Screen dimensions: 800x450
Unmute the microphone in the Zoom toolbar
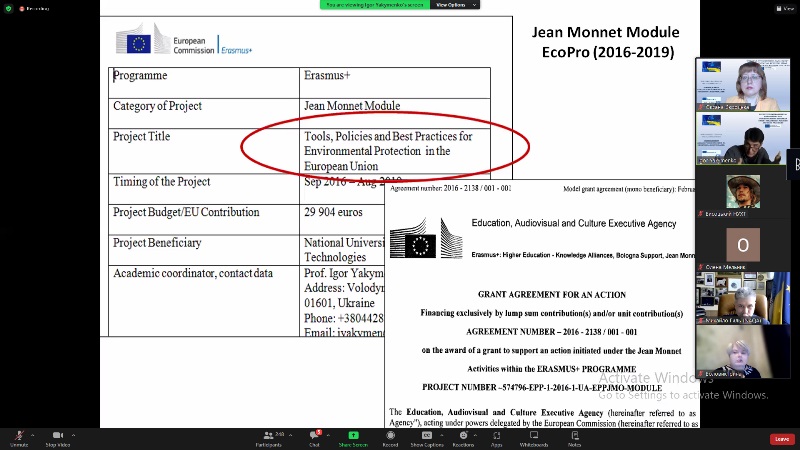pyautogui.click(x=19, y=438)
